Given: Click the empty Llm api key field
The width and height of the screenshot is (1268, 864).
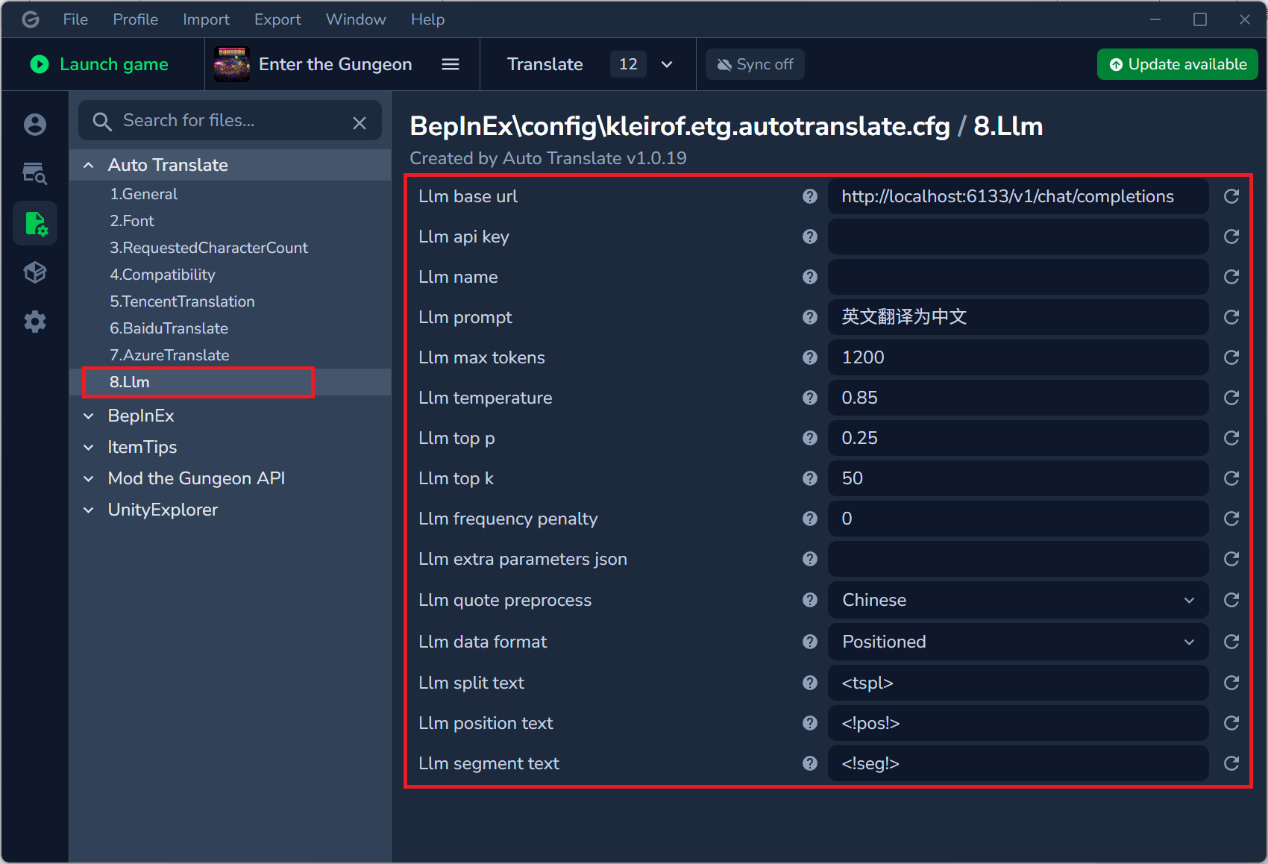Looking at the screenshot, I should (x=1018, y=237).
